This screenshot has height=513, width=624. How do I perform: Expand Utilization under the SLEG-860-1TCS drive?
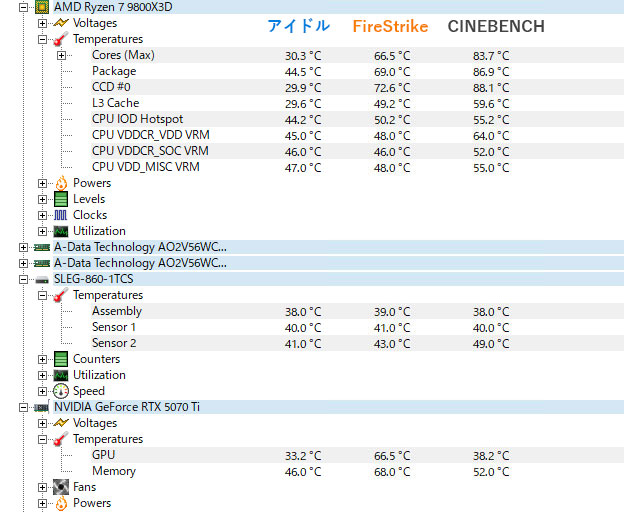point(42,375)
